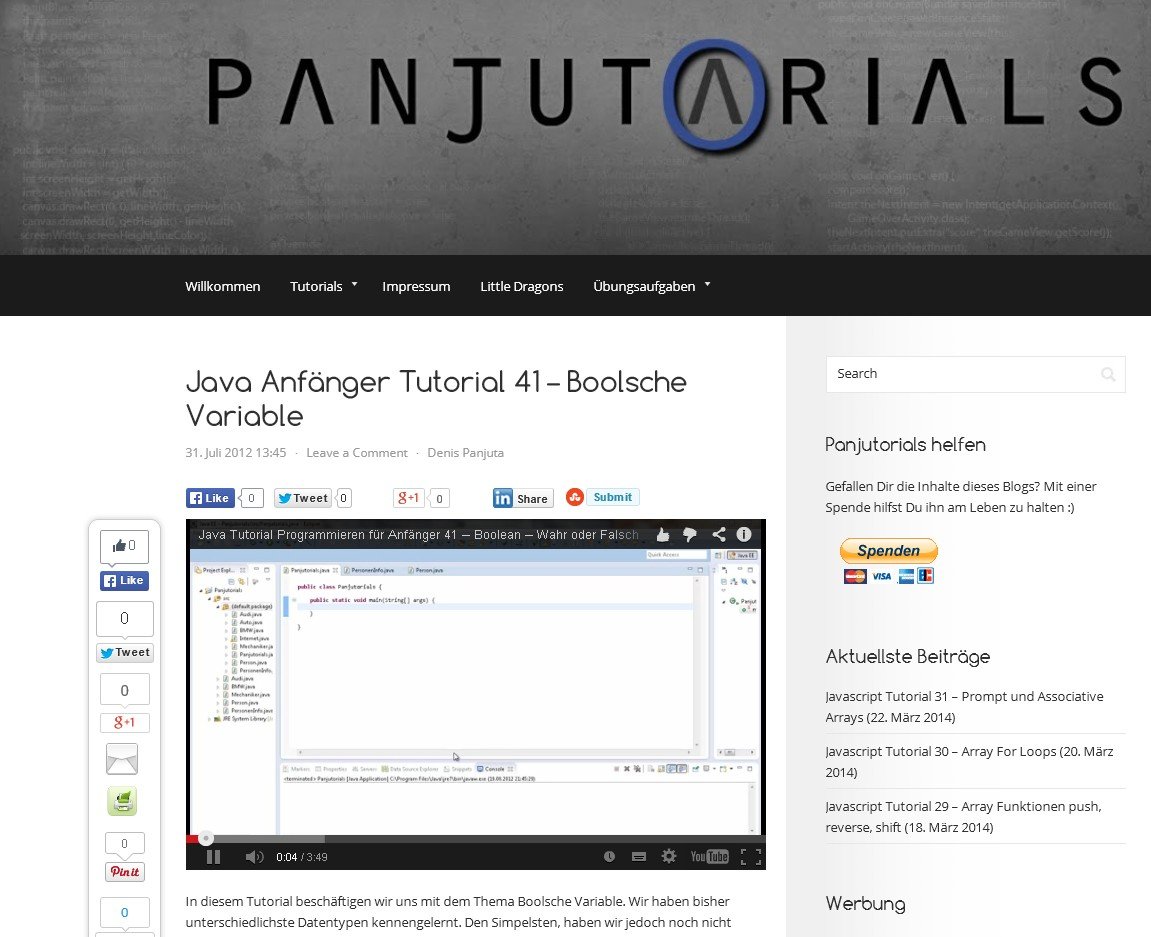
Task: Toggle the thumbs up like on the video
Action: (x=662, y=535)
